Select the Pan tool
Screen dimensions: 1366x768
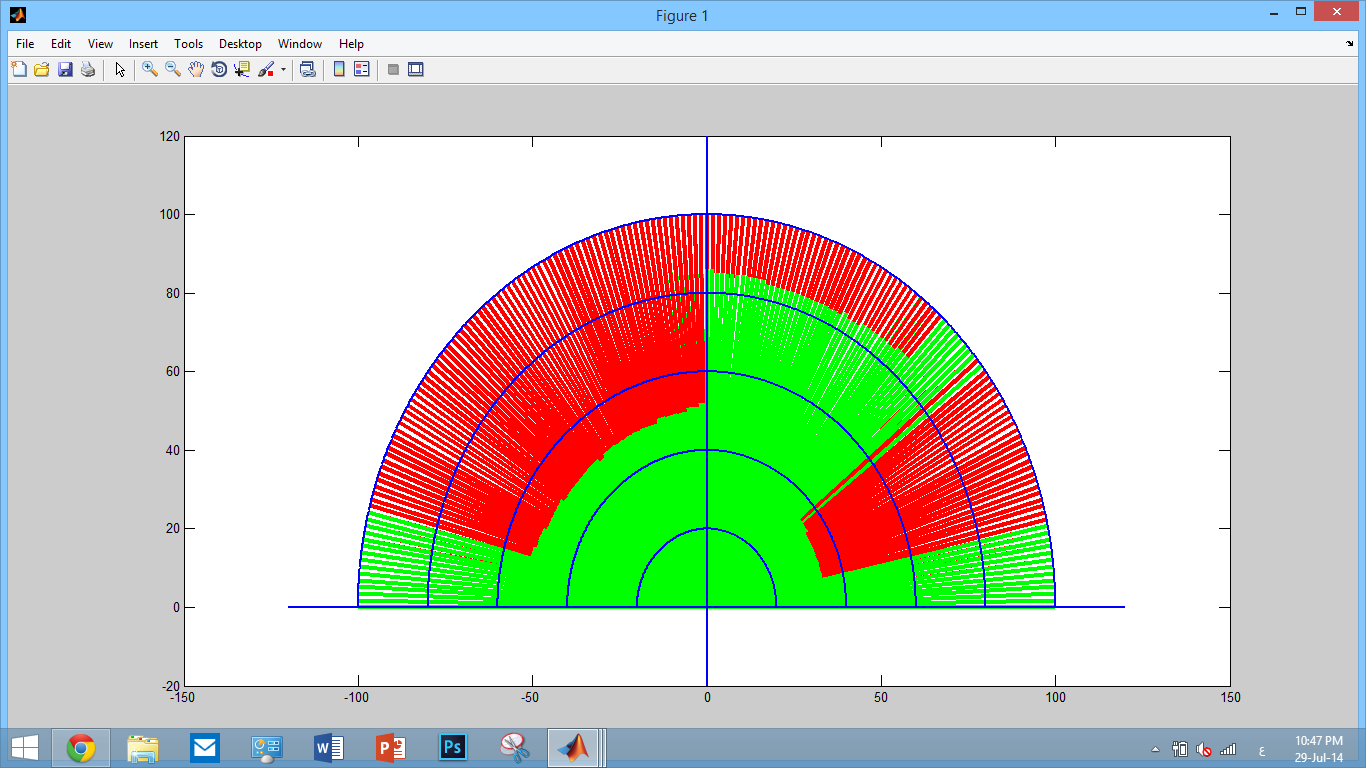tap(194, 70)
